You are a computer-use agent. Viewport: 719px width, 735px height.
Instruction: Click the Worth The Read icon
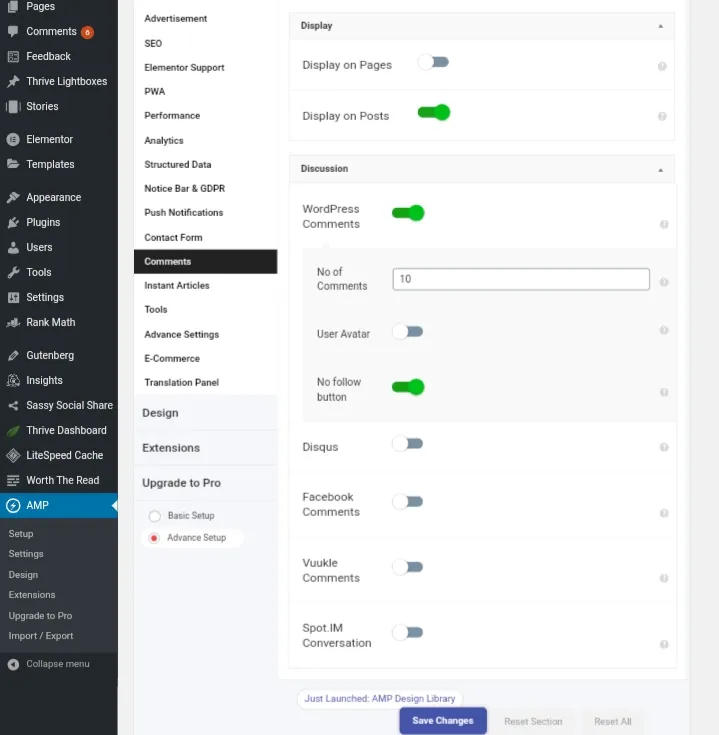[x=13, y=480]
